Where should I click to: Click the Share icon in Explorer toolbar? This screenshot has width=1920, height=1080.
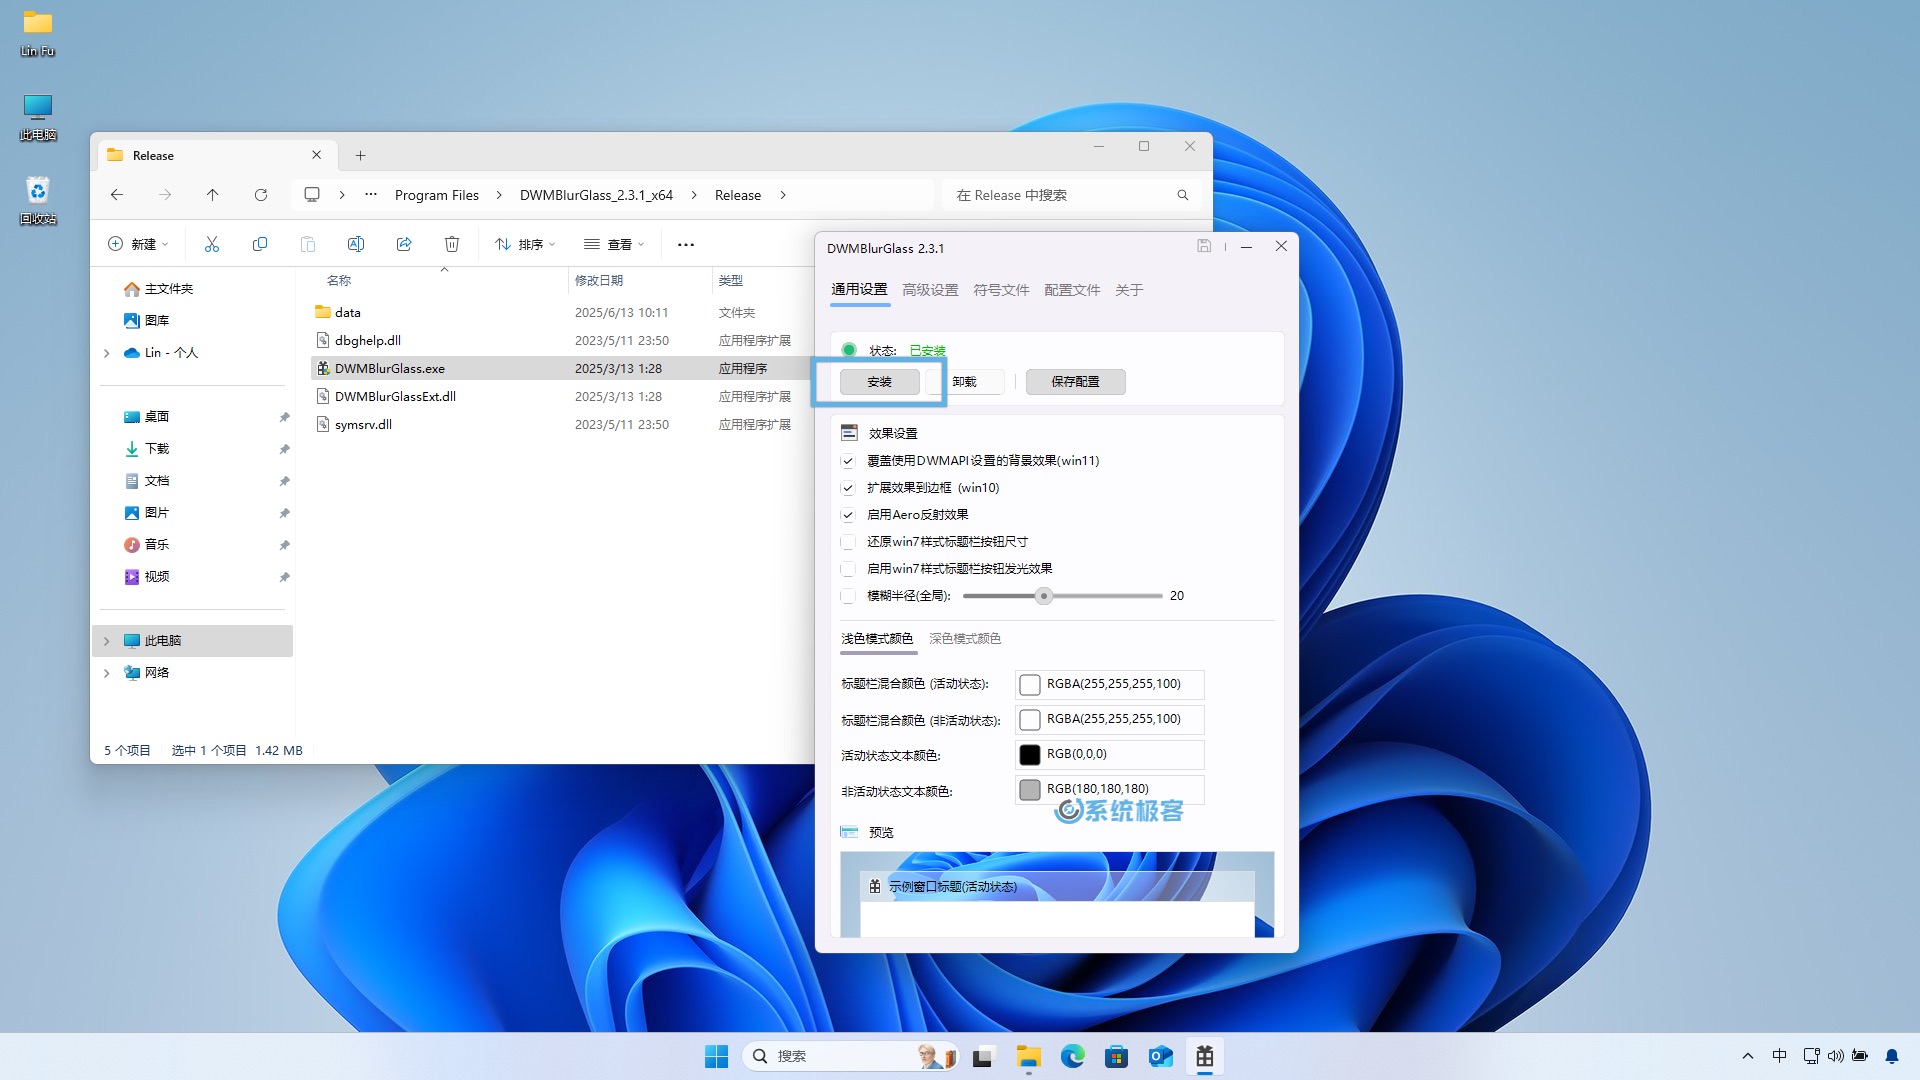(404, 244)
